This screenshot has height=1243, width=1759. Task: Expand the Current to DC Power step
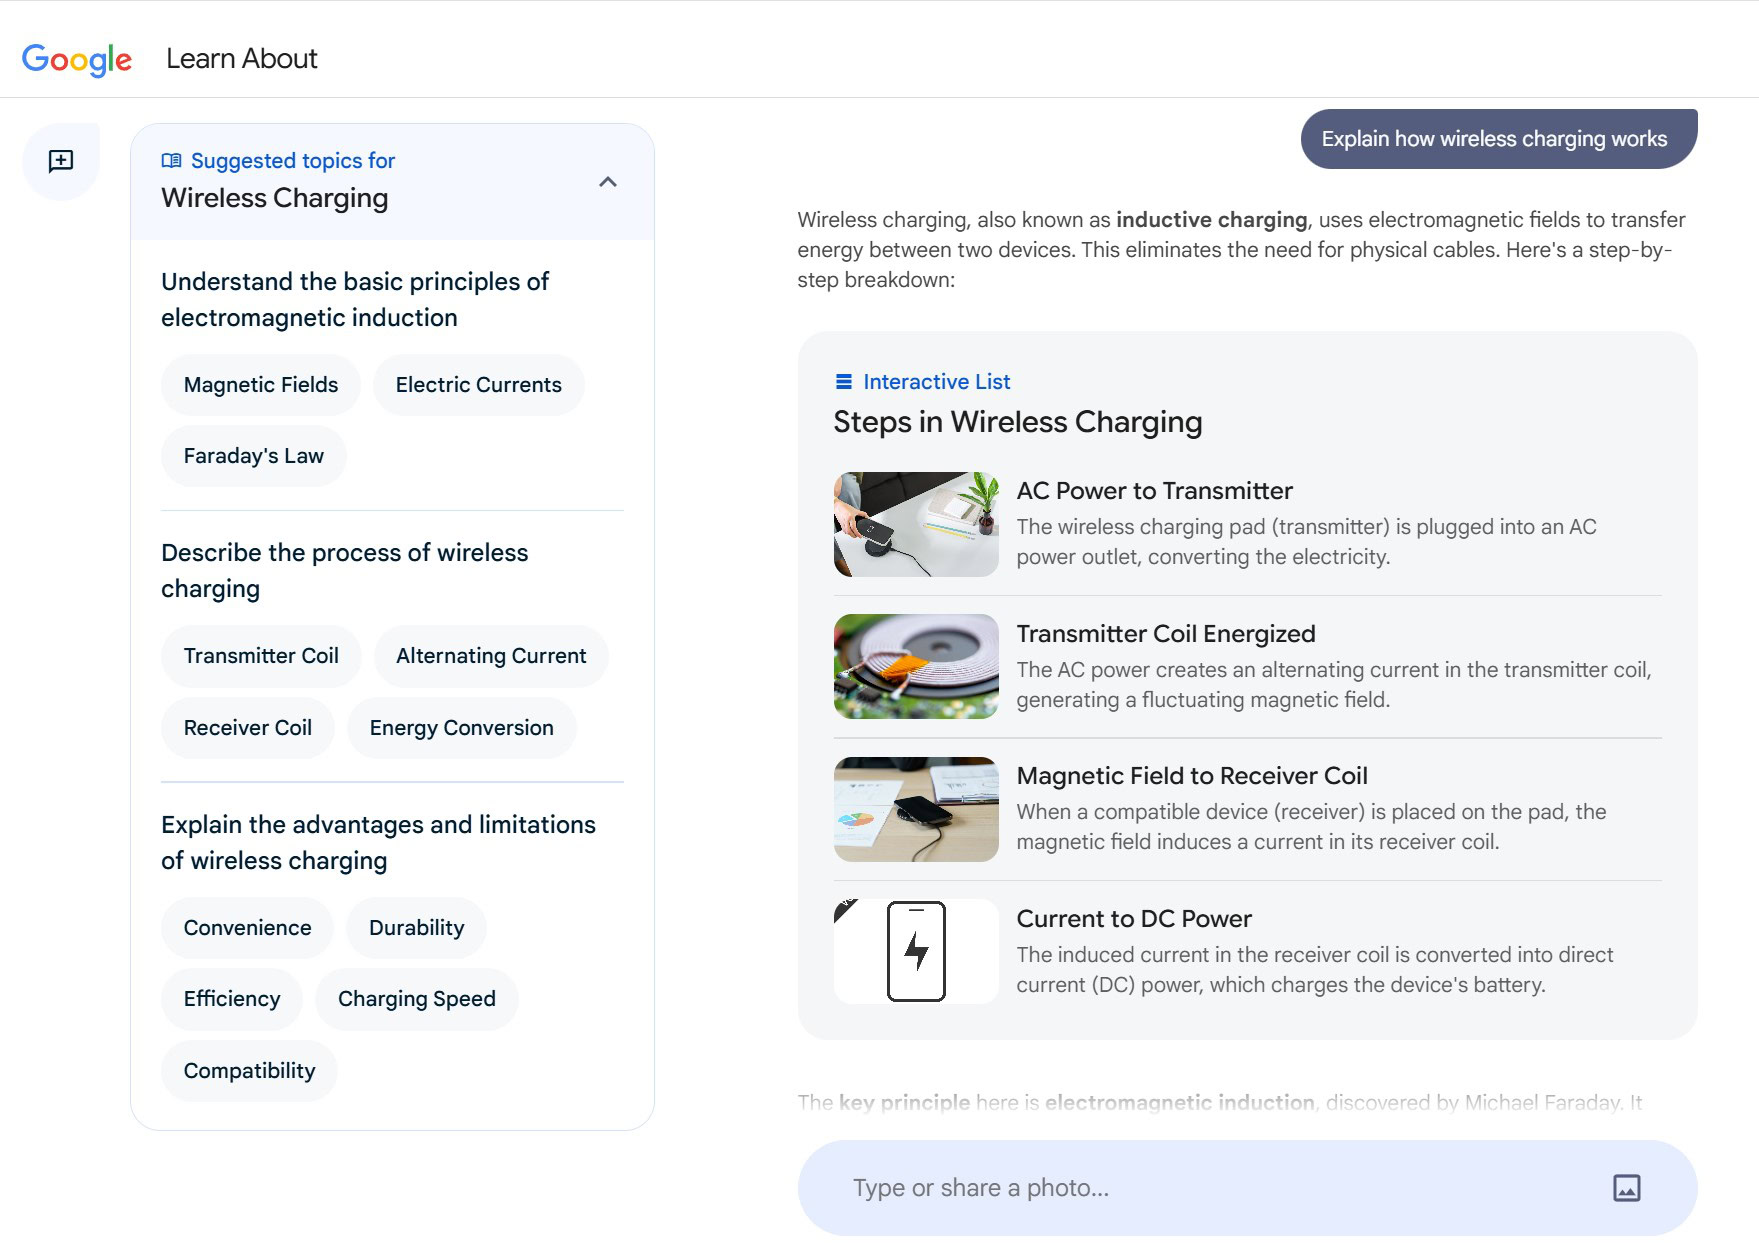click(1134, 919)
